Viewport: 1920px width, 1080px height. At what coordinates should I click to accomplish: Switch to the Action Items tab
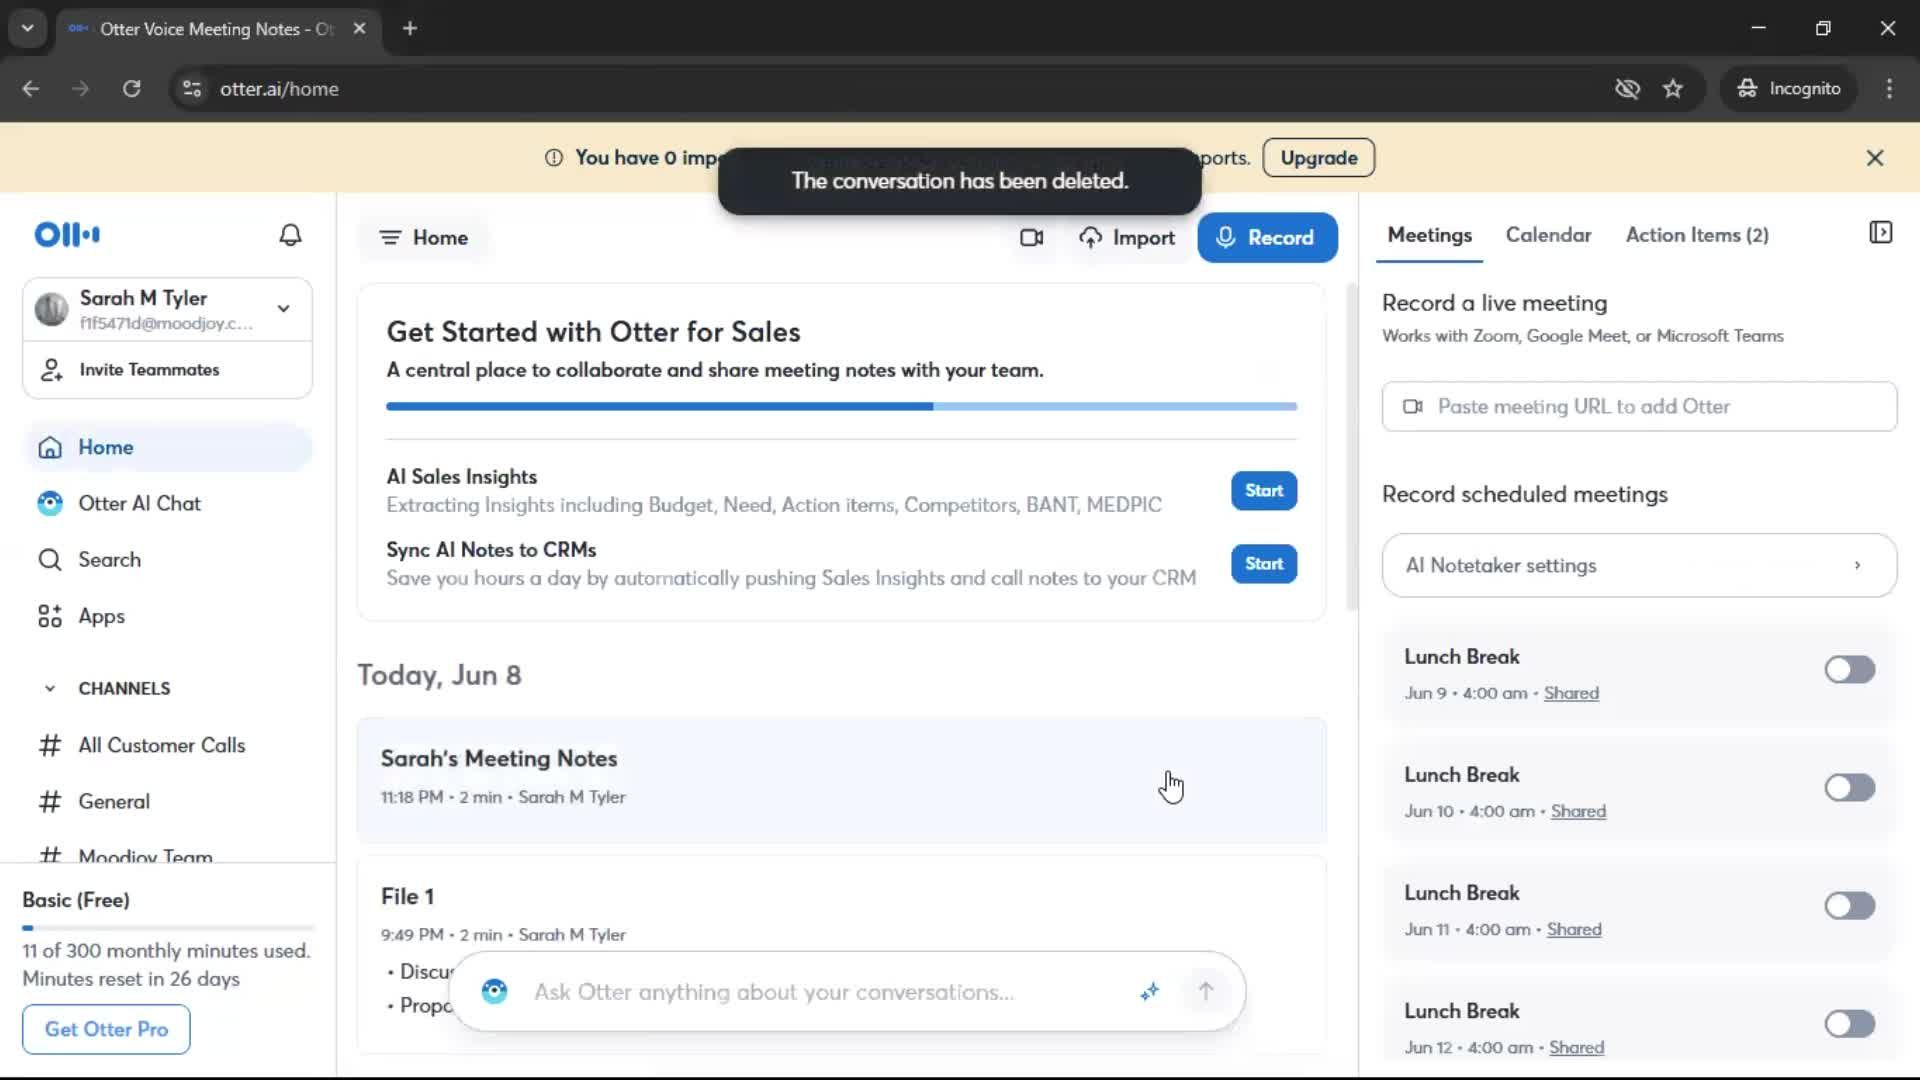click(1697, 235)
